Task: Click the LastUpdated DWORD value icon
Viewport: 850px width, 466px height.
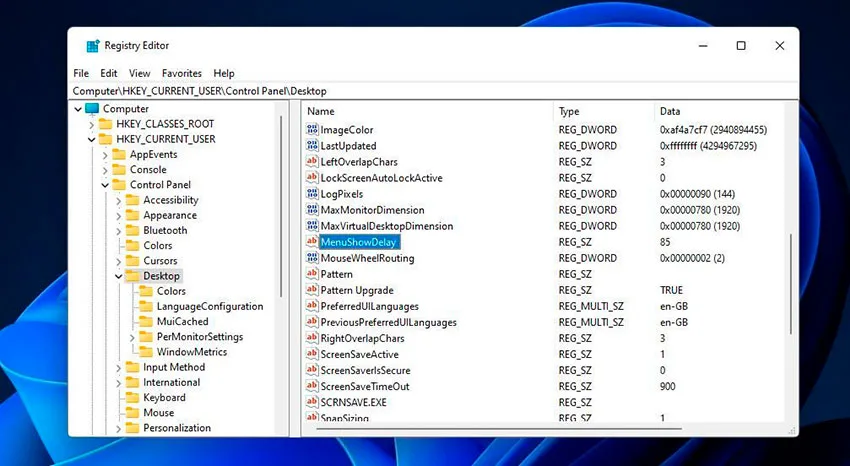Action: tap(312, 146)
